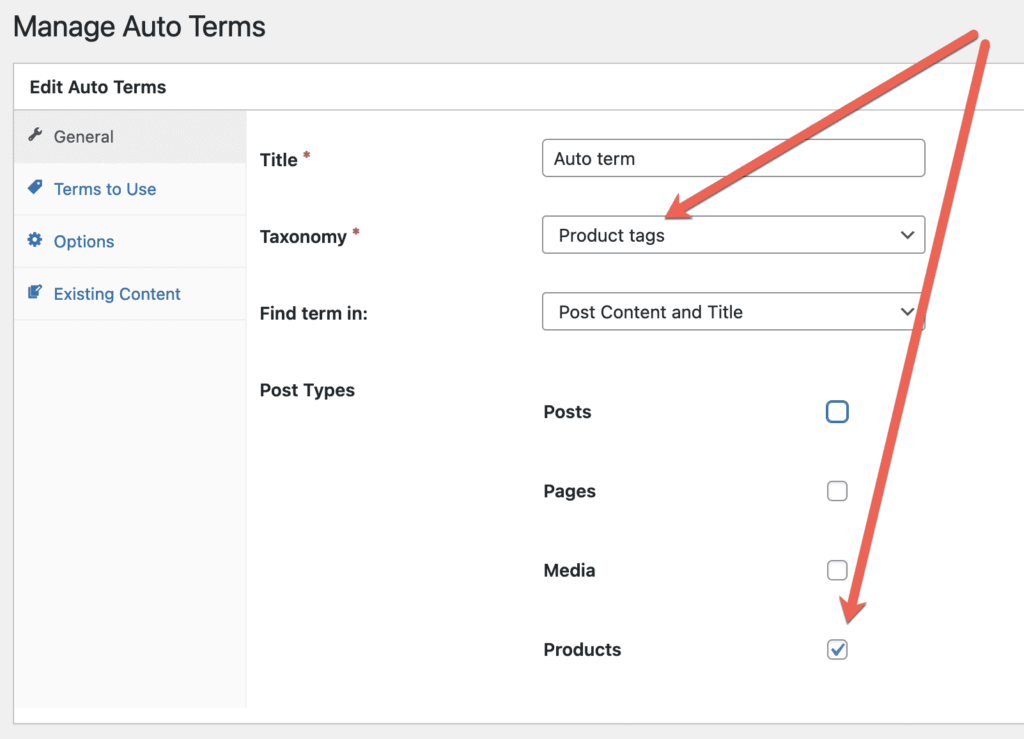The image size is (1024, 739).
Task: Click the Manage Auto Terms page title
Action: 139,27
